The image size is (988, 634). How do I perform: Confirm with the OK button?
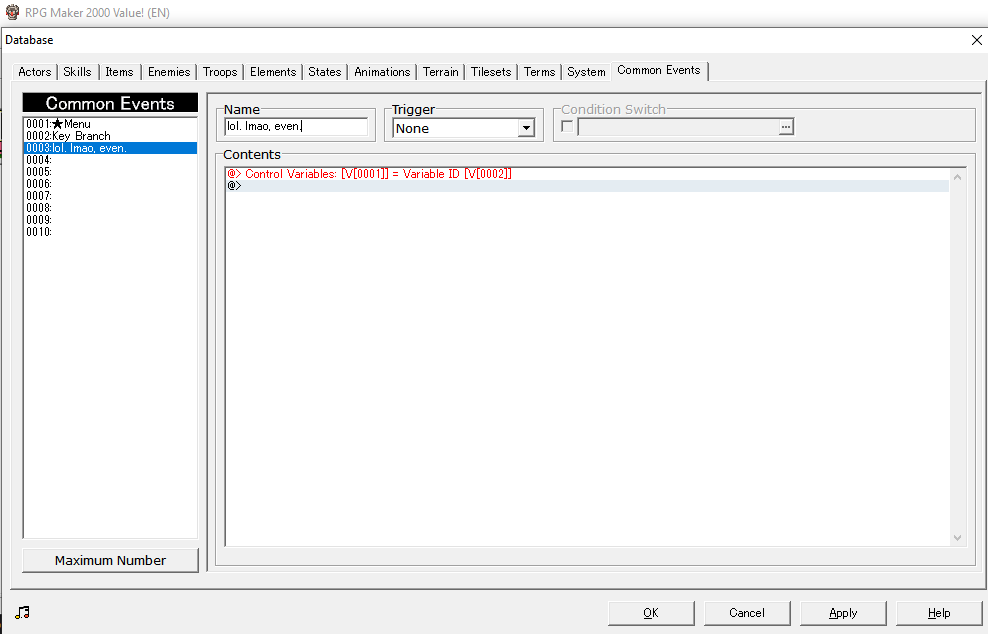651,613
